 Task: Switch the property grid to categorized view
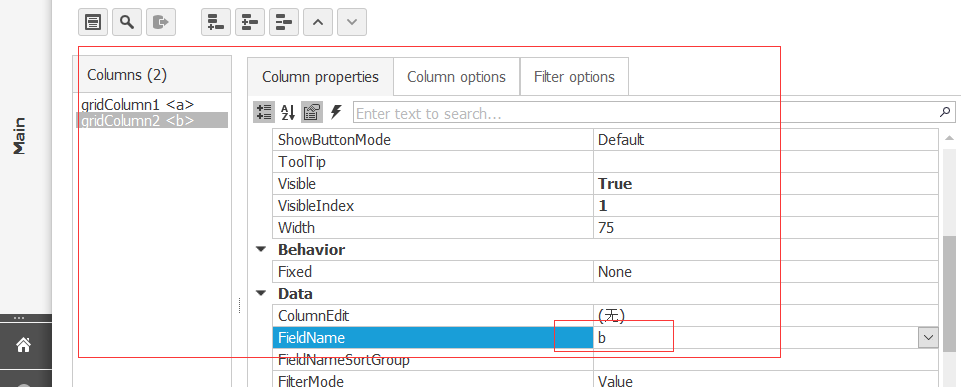264,112
